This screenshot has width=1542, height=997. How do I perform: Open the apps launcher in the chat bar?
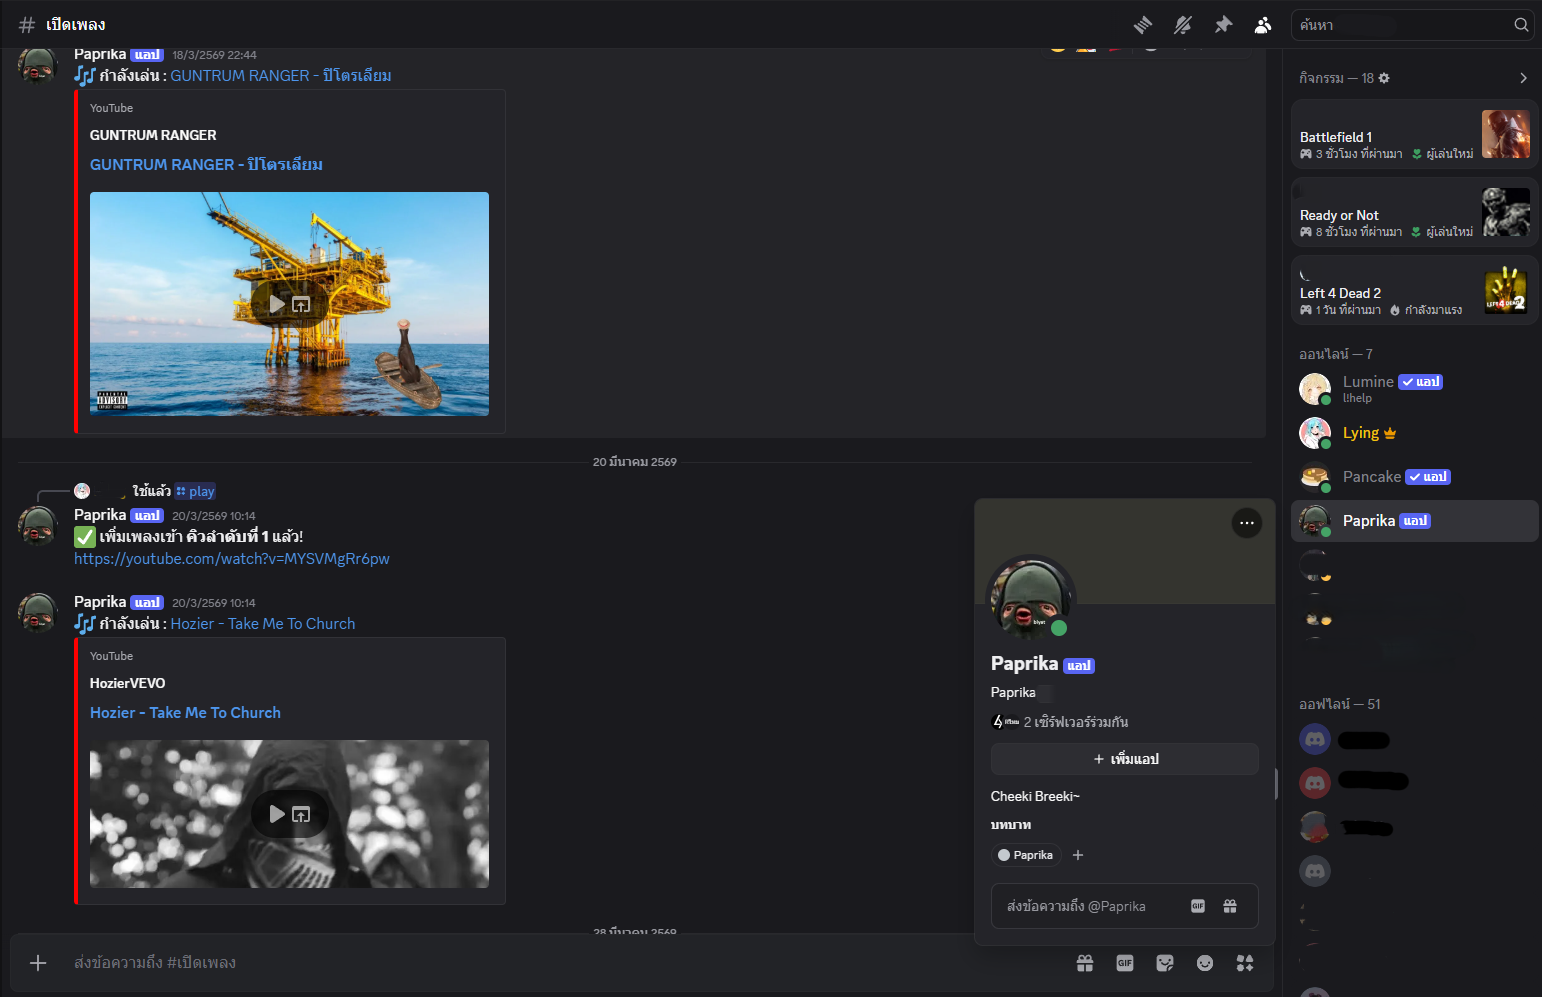click(1245, 963)
